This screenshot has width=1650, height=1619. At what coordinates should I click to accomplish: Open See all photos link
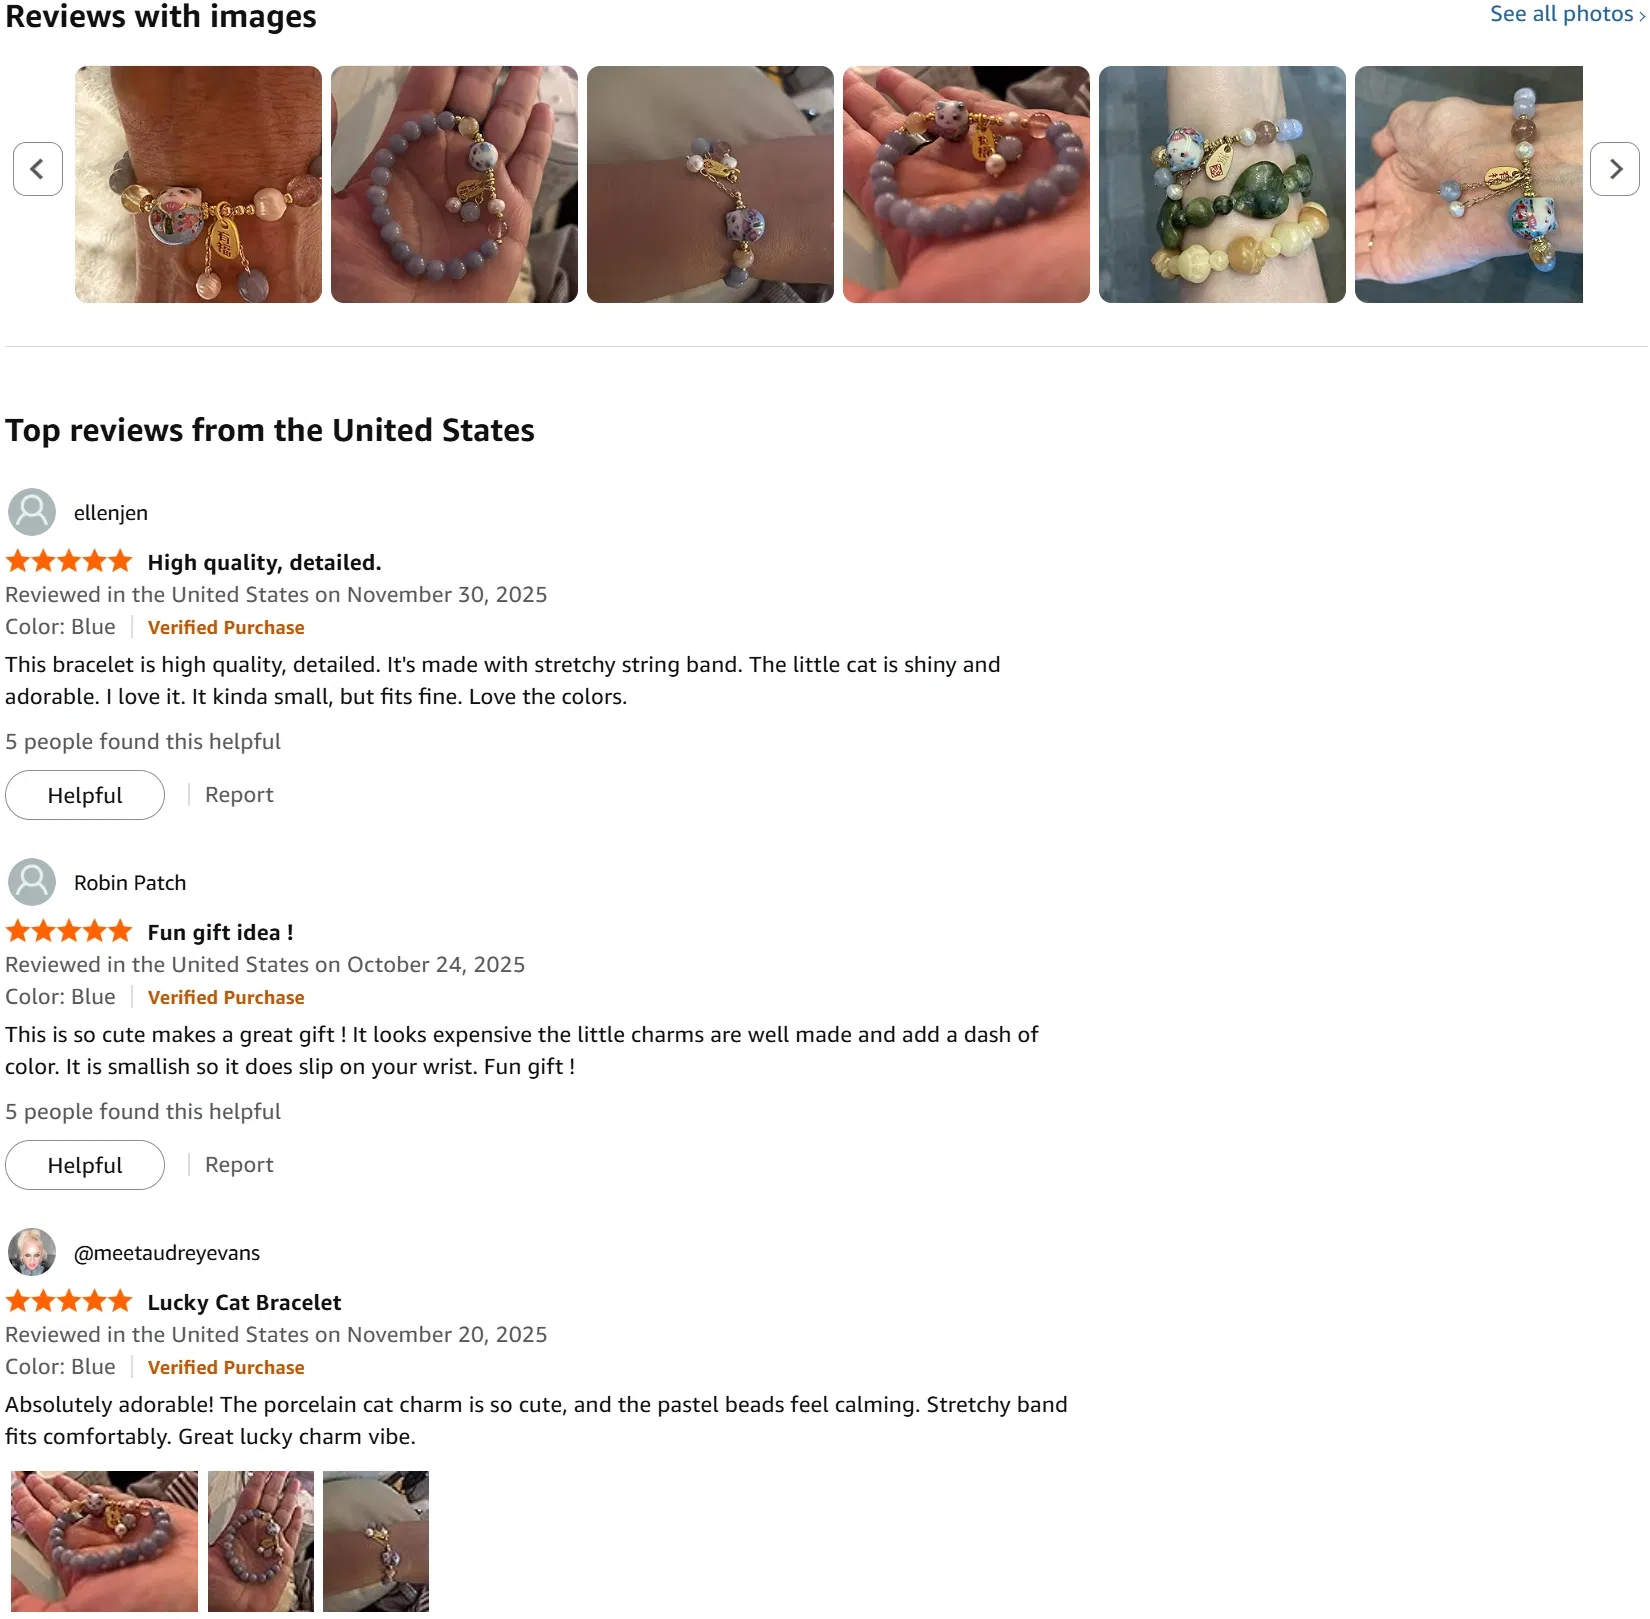1567,14
